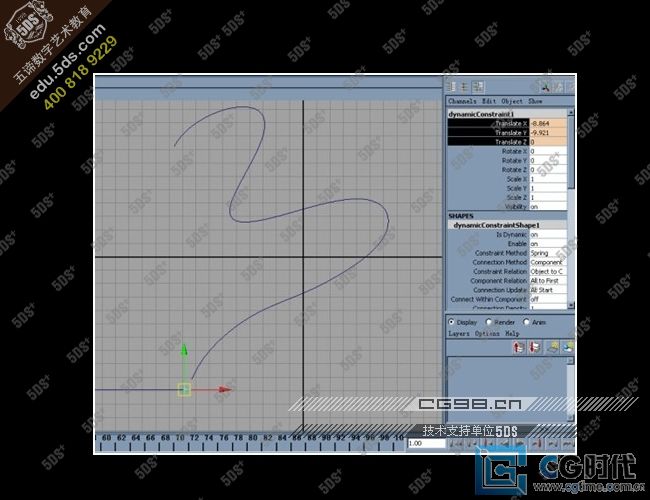The width and height of the screenshot is (650, 500).
Task: Click the Component Relation 'All to First' value
Action: 548,281
